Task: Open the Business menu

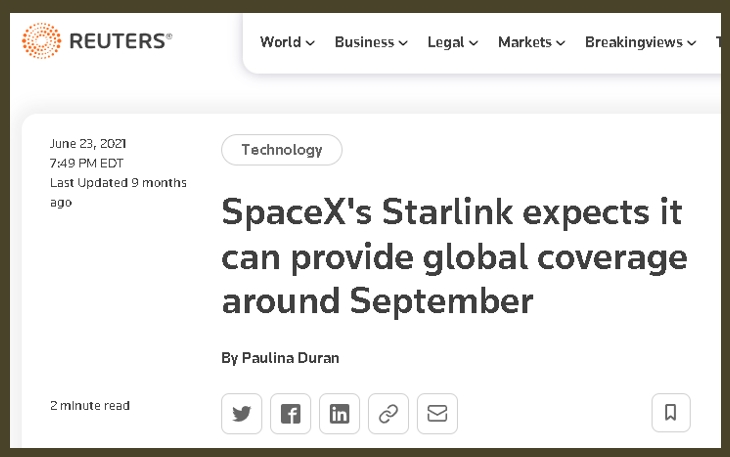Action: point(364,42)
